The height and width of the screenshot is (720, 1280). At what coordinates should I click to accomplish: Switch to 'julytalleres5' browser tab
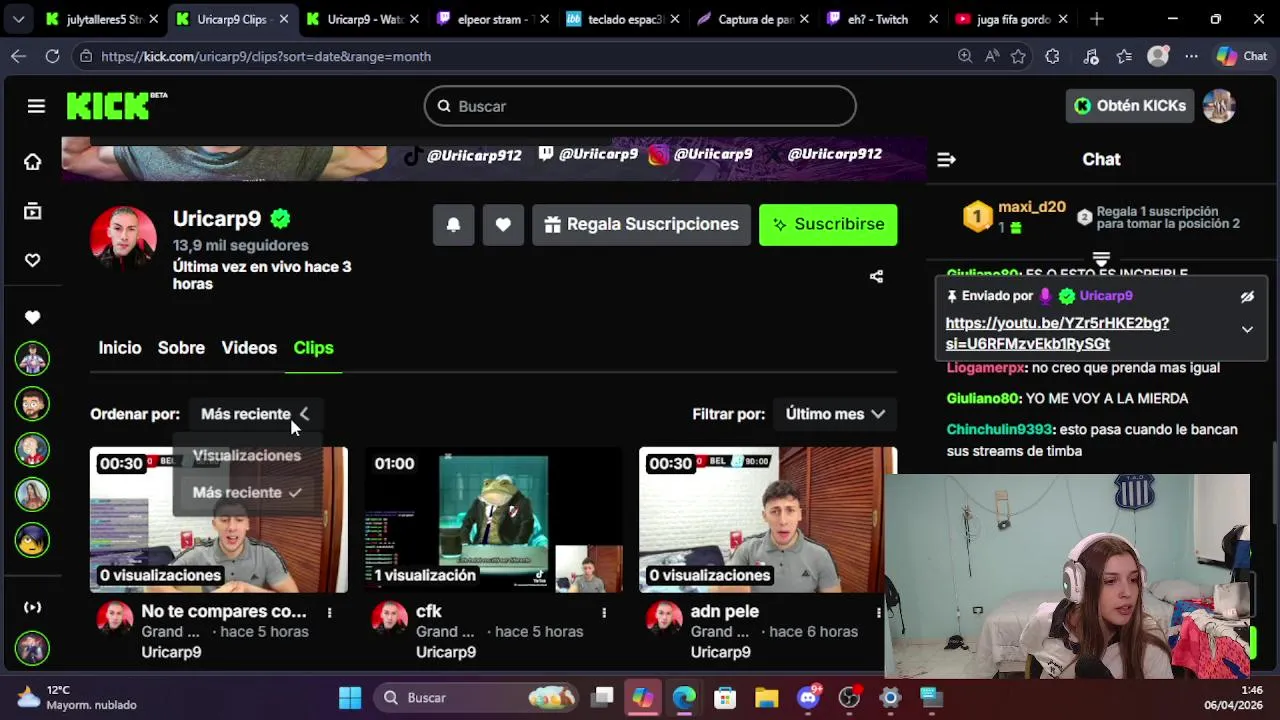tap(102, 19)
